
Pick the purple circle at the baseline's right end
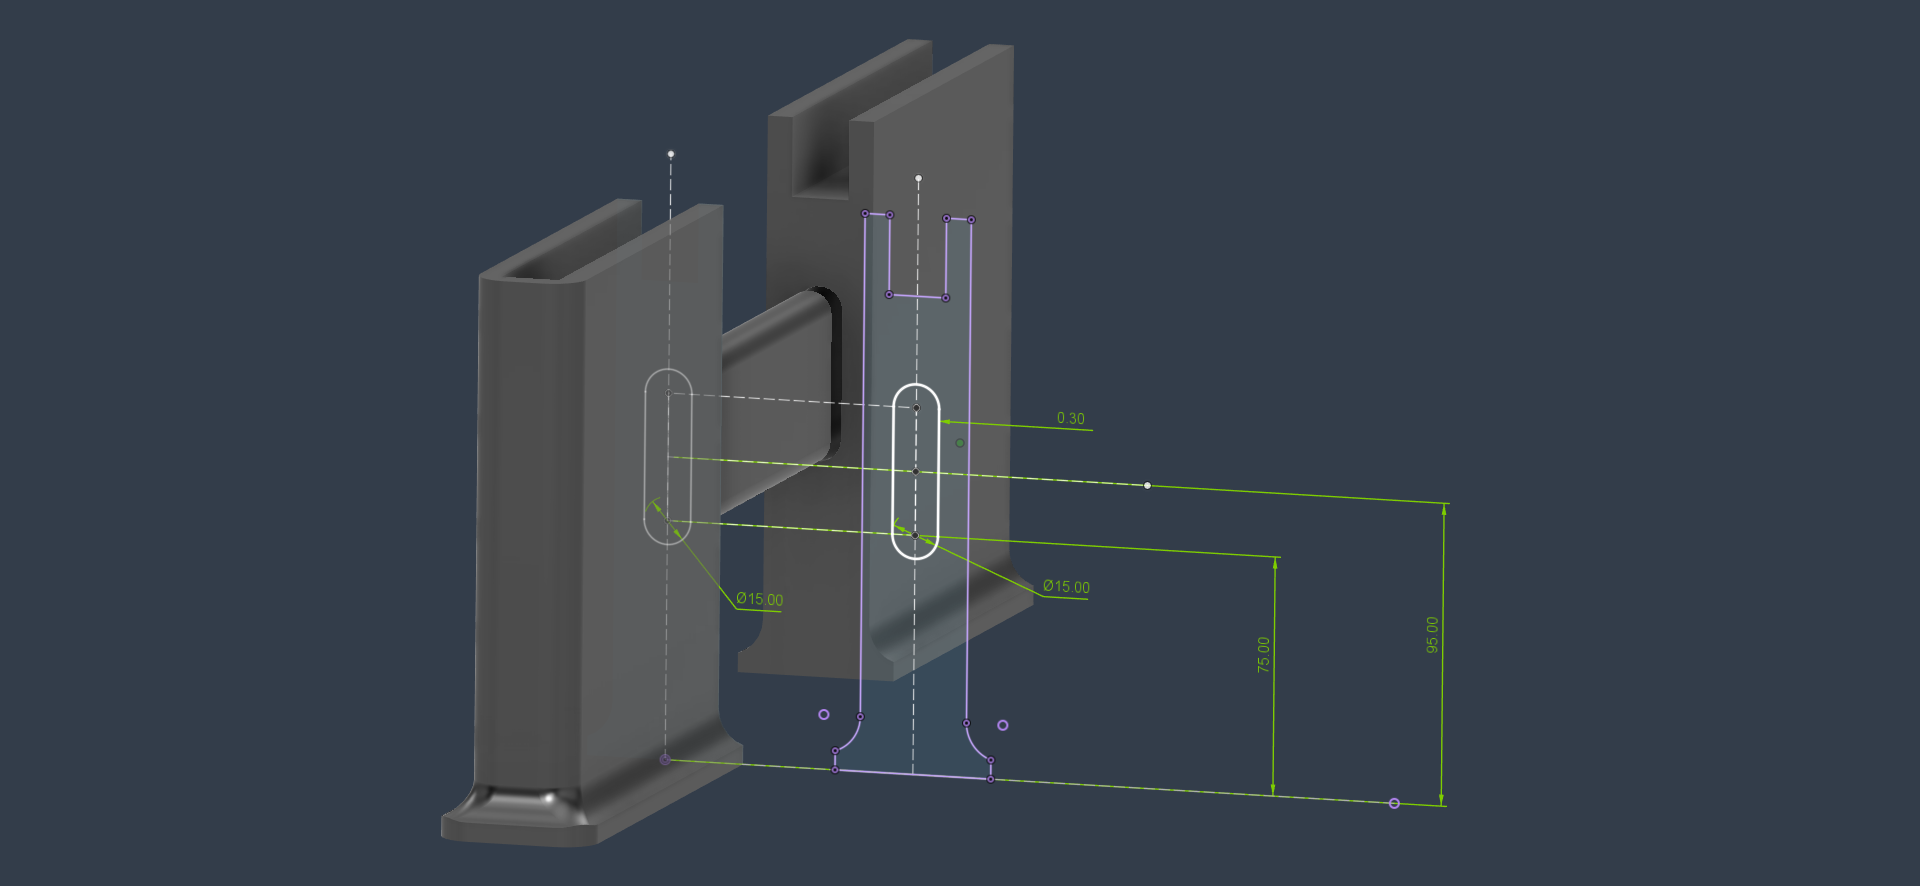pos(1394,803)
